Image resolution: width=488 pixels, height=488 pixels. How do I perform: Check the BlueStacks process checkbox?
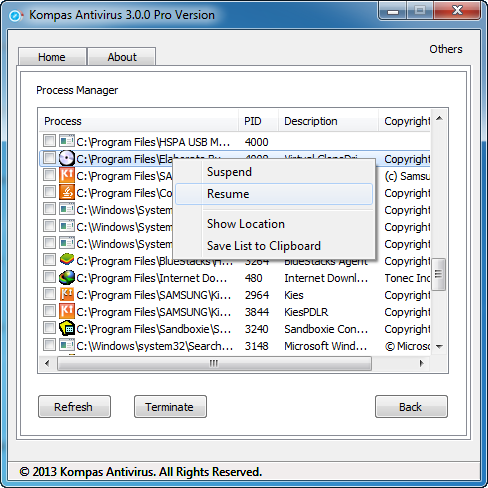click(x=49, y=260)
